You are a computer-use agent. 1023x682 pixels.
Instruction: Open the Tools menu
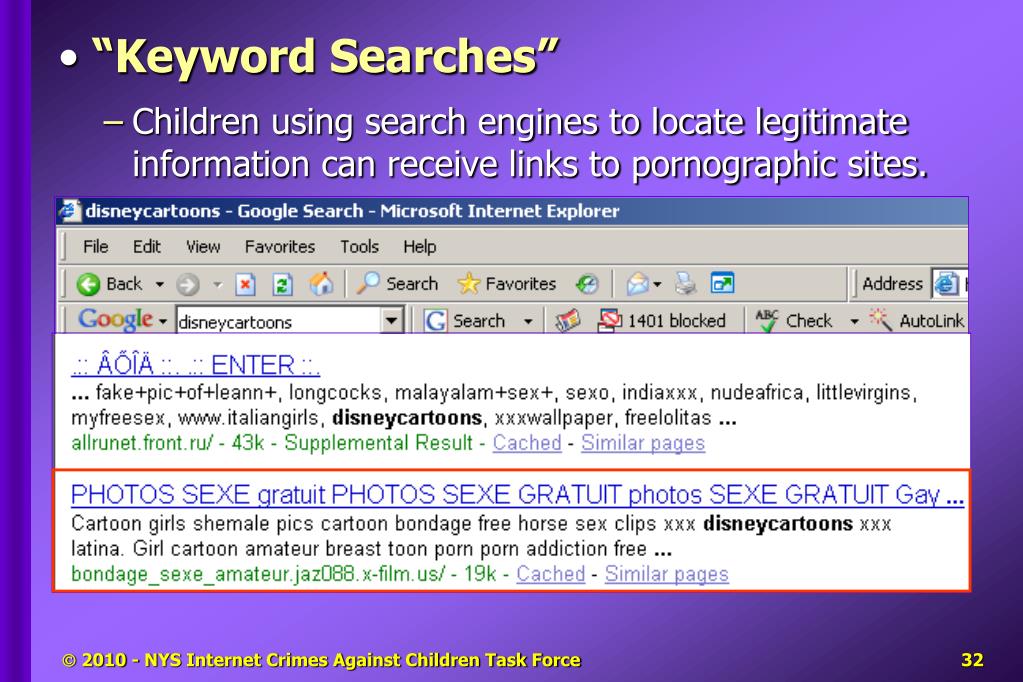click(359, 247)
